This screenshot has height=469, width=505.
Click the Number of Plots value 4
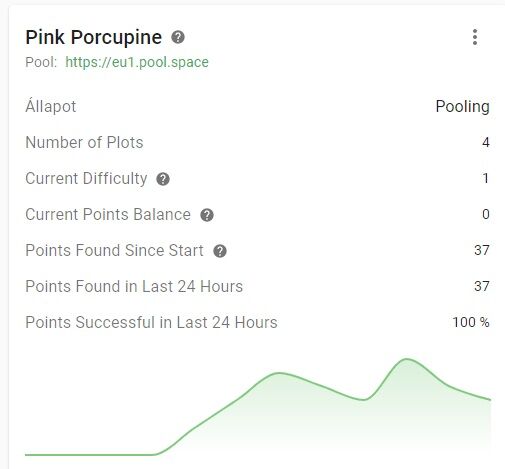[486, 143]
